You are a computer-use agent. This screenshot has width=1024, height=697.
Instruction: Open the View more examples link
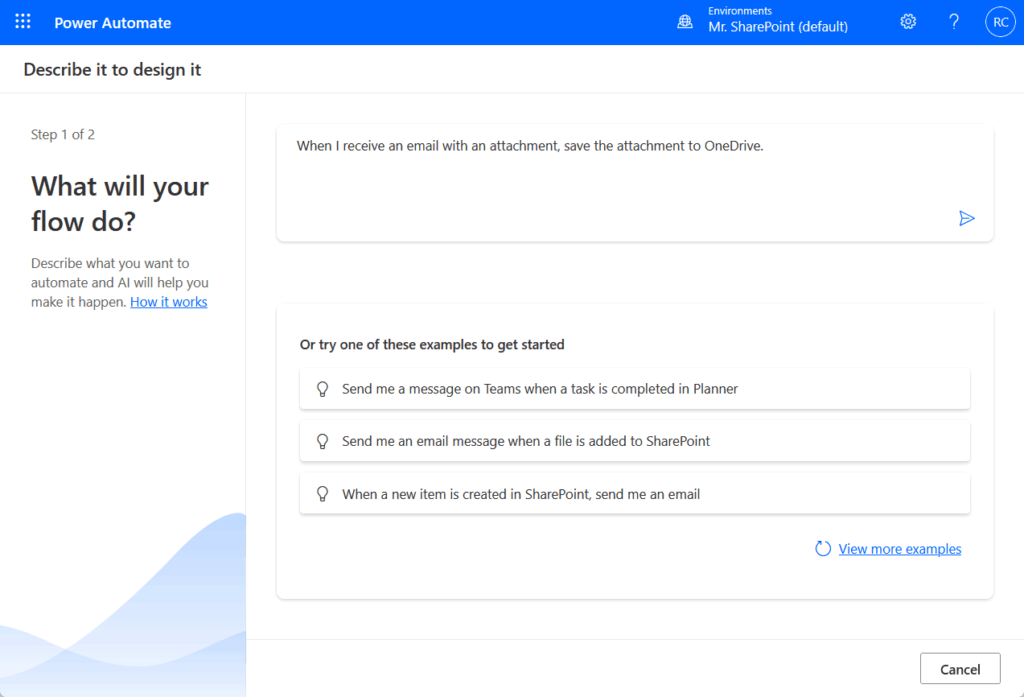click(899, 549)
